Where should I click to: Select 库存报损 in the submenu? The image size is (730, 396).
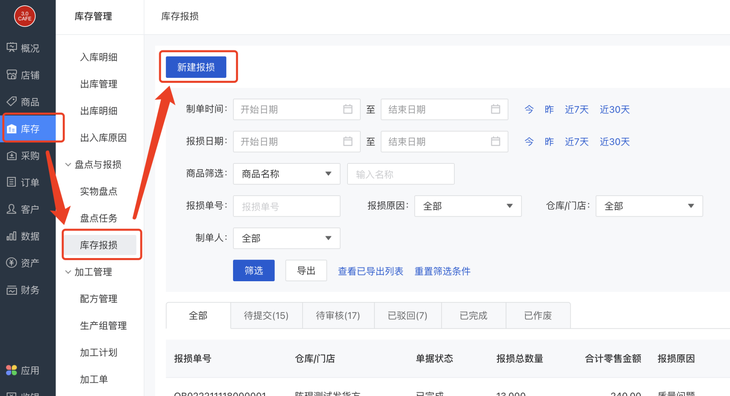[101, 245]
